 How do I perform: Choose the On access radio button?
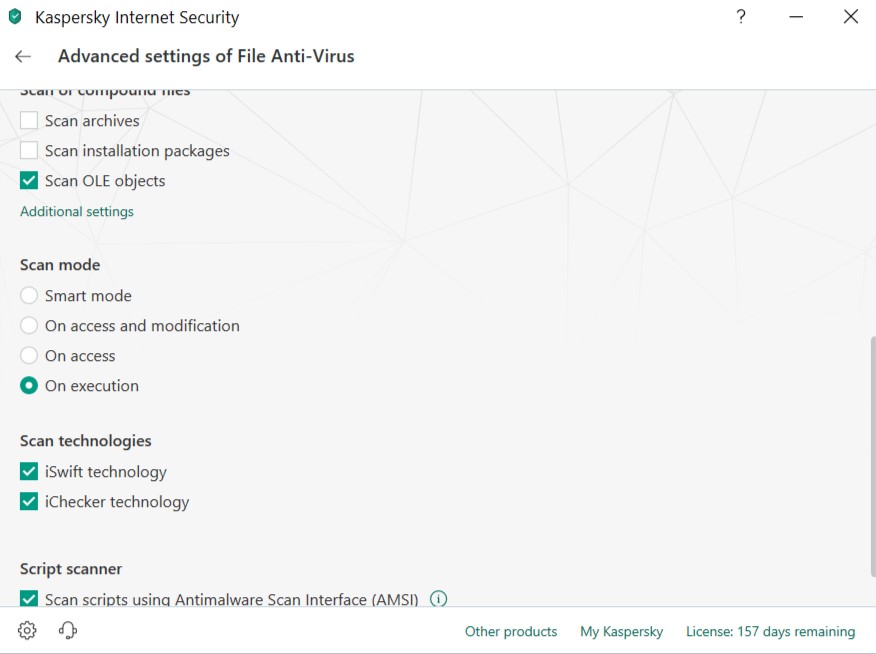click(29, 356)
